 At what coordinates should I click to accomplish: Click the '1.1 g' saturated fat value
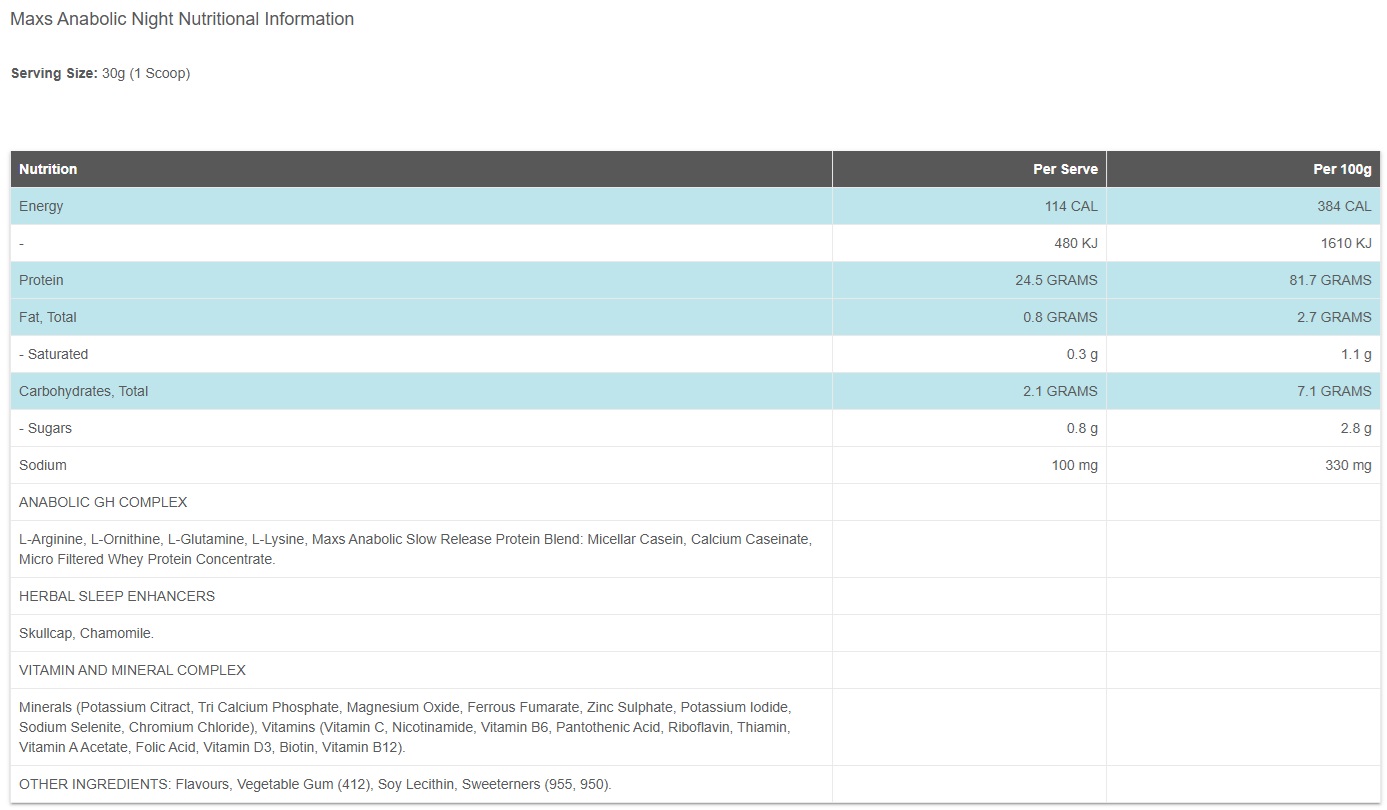click(1356, 354)
